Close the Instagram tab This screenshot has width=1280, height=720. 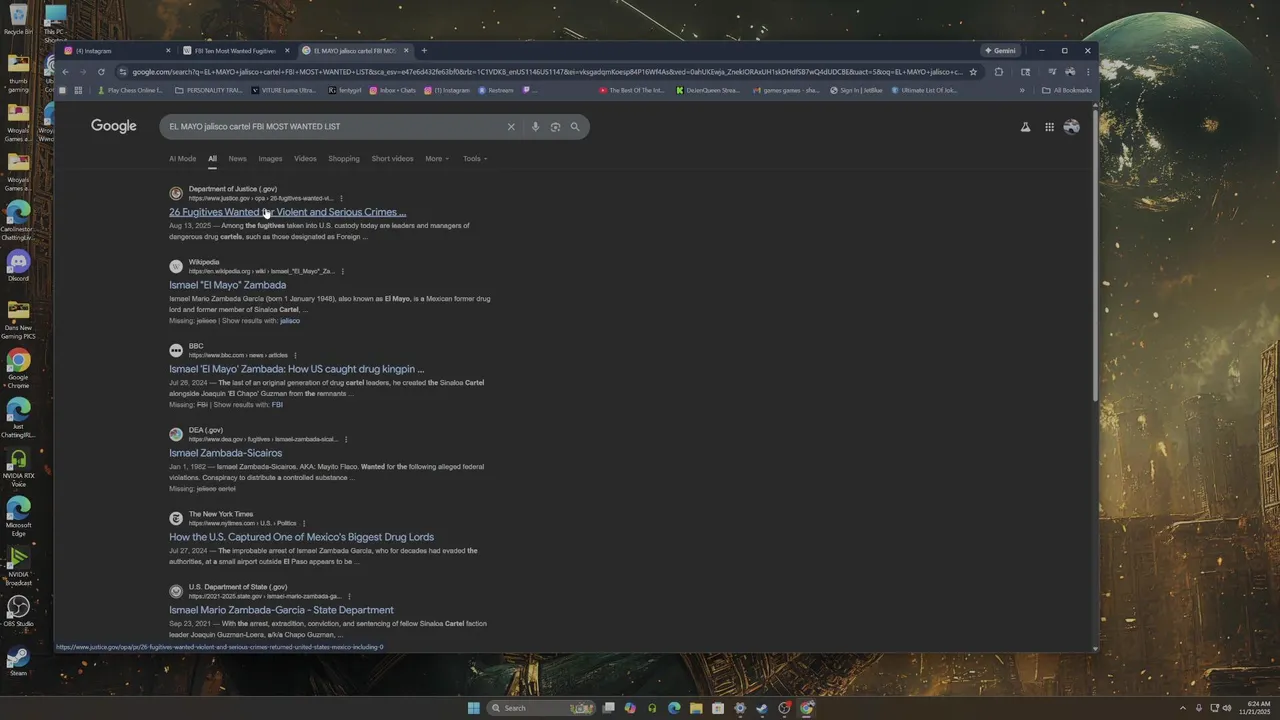tap(168, 51)
